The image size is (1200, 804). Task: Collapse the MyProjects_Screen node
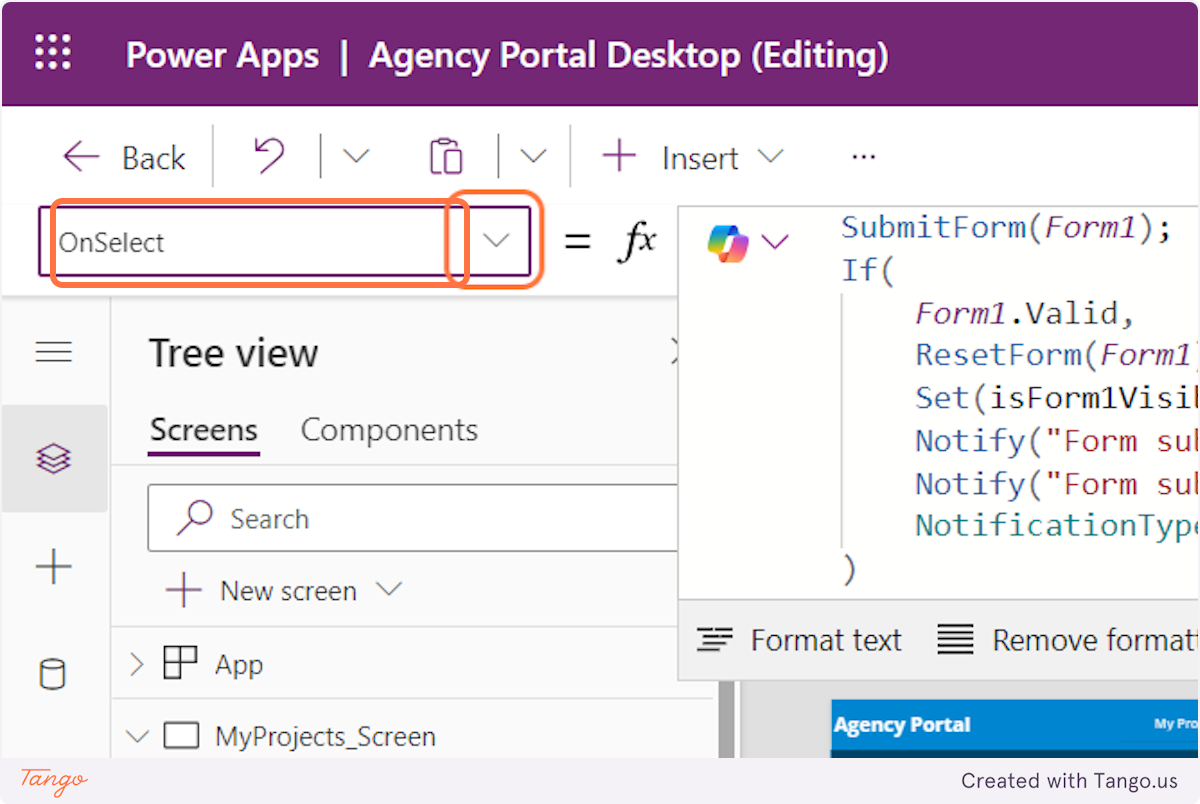click(137, 737)
